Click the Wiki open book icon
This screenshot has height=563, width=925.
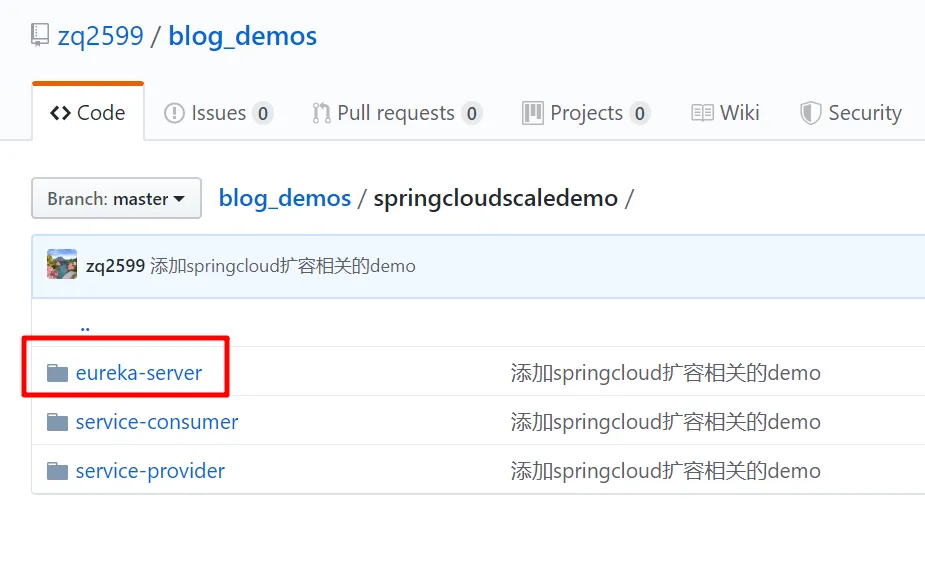tap(702, 113)
